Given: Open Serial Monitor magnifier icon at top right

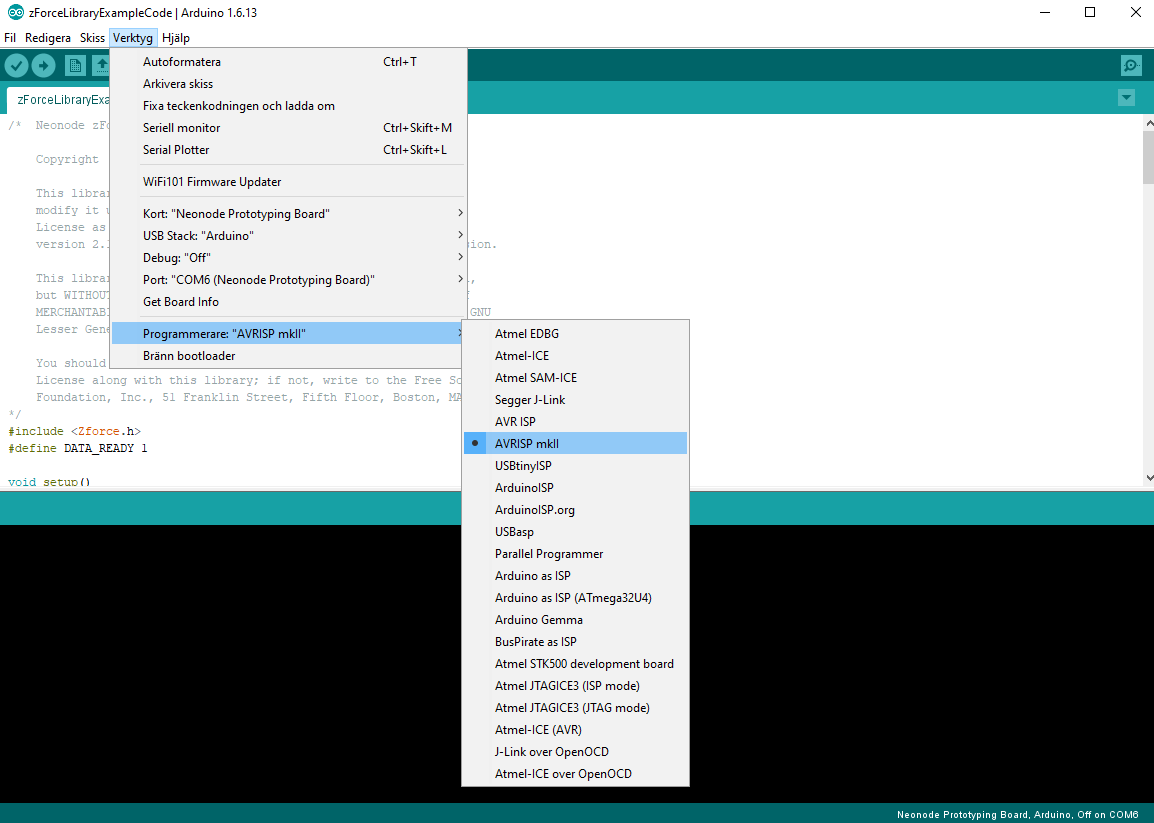Looking at the screenshot, I should [1130, 66].
